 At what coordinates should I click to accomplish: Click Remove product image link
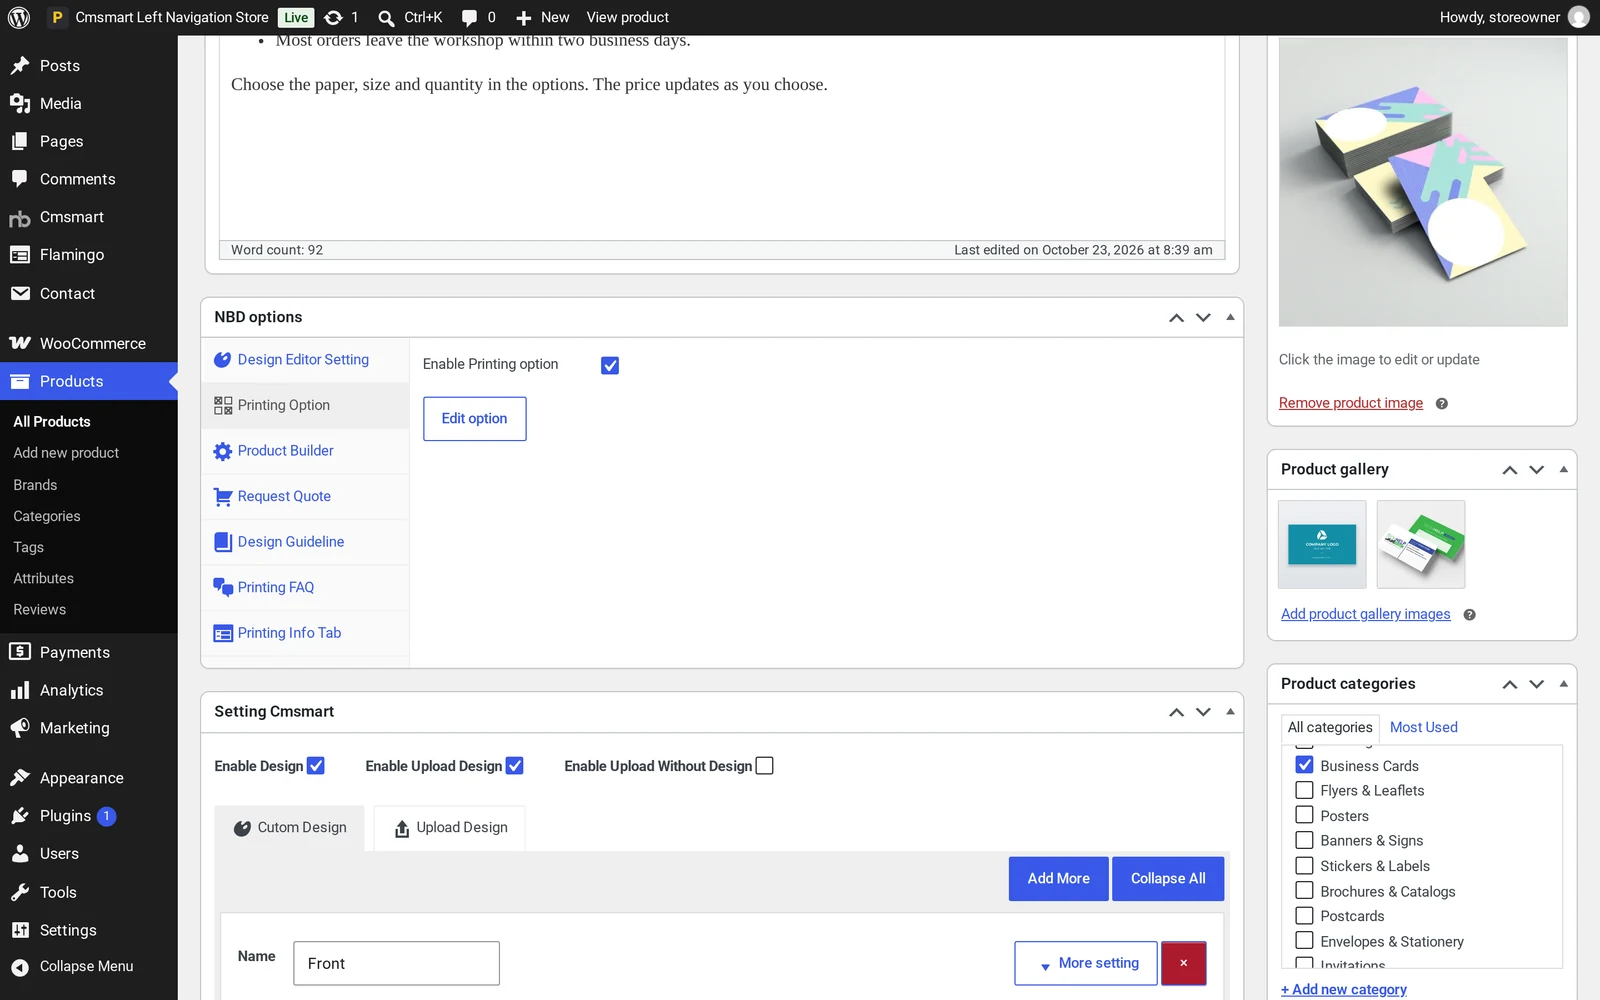pyautogui.click(x=1350, y=403)
